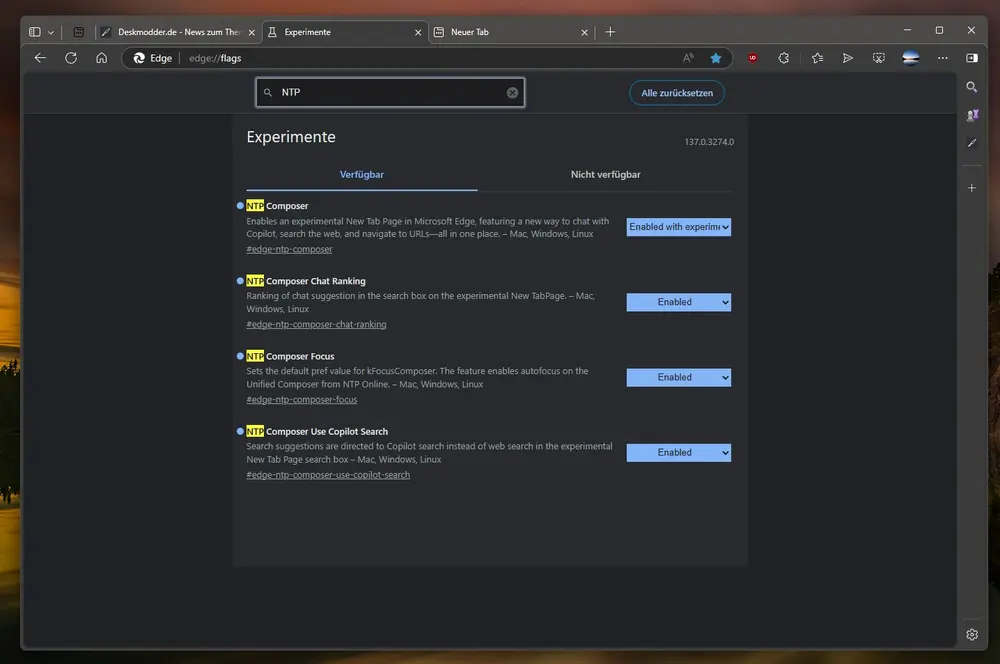This screenshot has height=664, width=1000.
Task: Open the #edge-ntp-composer-focus link
Action: pos(302,400)
